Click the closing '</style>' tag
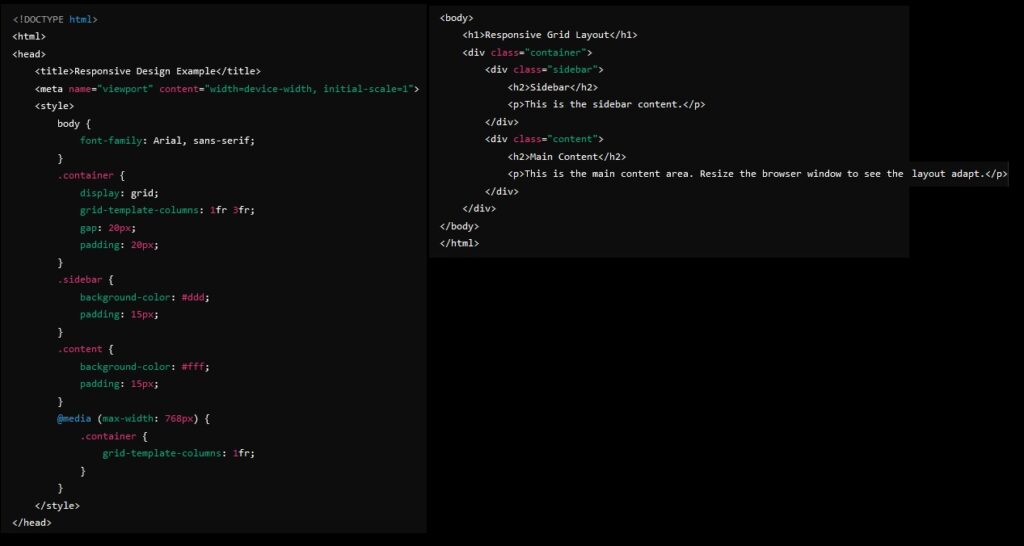Screen dimensions: 1024x546 (57, 506)
